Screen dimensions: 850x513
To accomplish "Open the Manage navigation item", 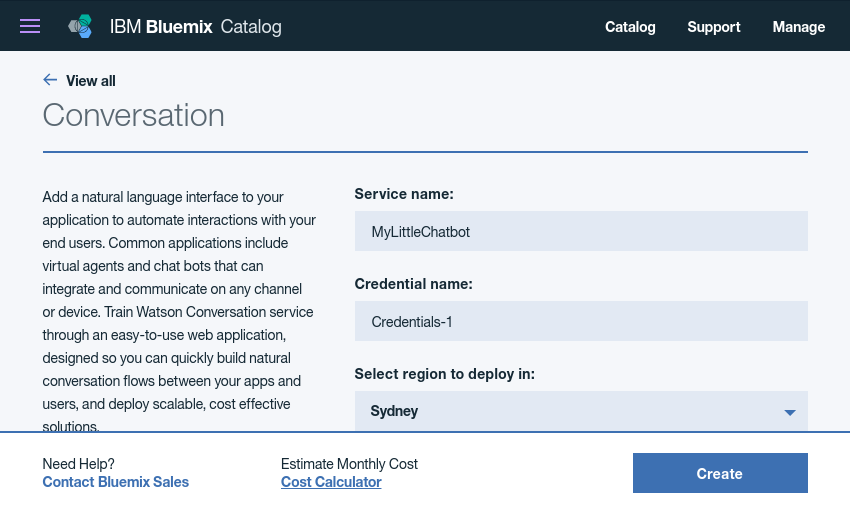I will (x=799, y=27).
